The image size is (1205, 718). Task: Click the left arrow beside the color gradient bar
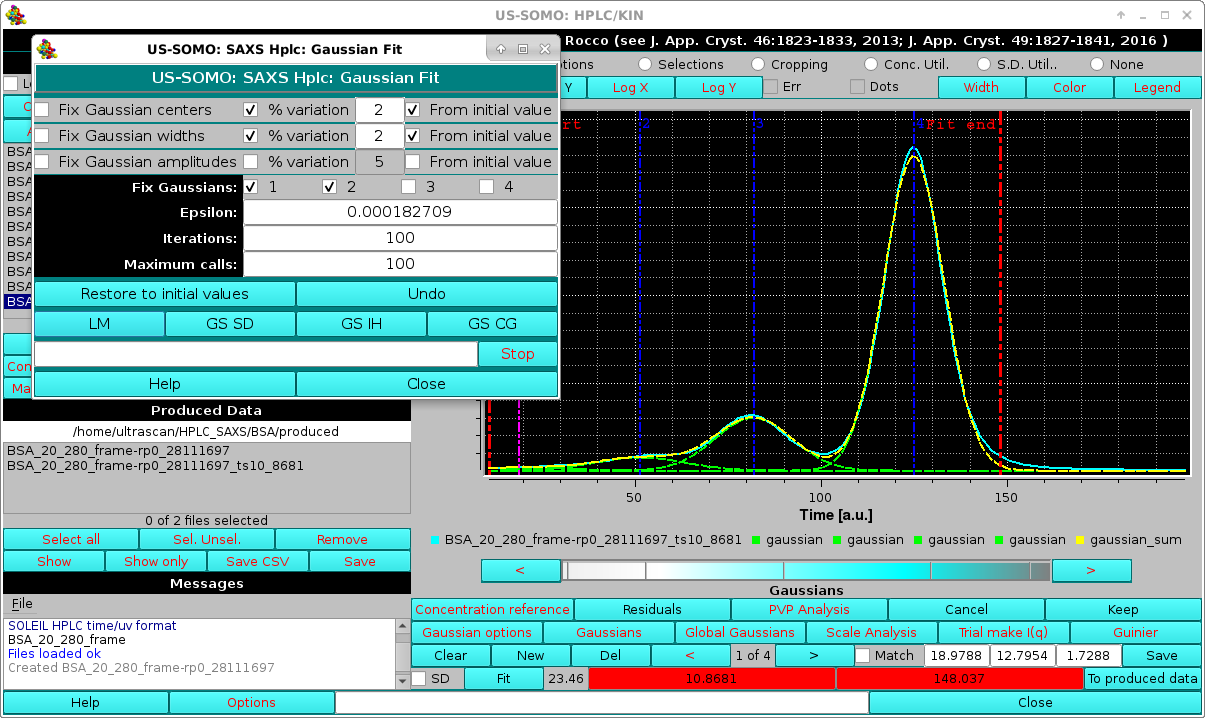pyautogui.click(x=520, y=570)
